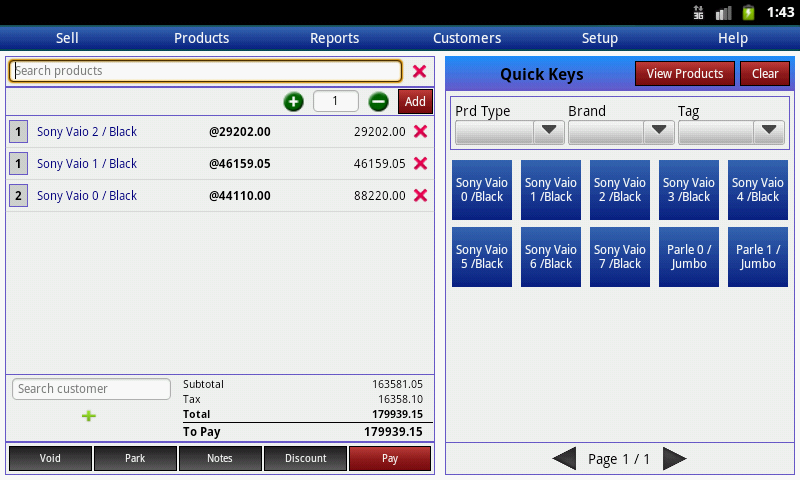Tap Sony Vaio 5 /Black quick key
The image size is (800, 480).
[x=482, y=257]
